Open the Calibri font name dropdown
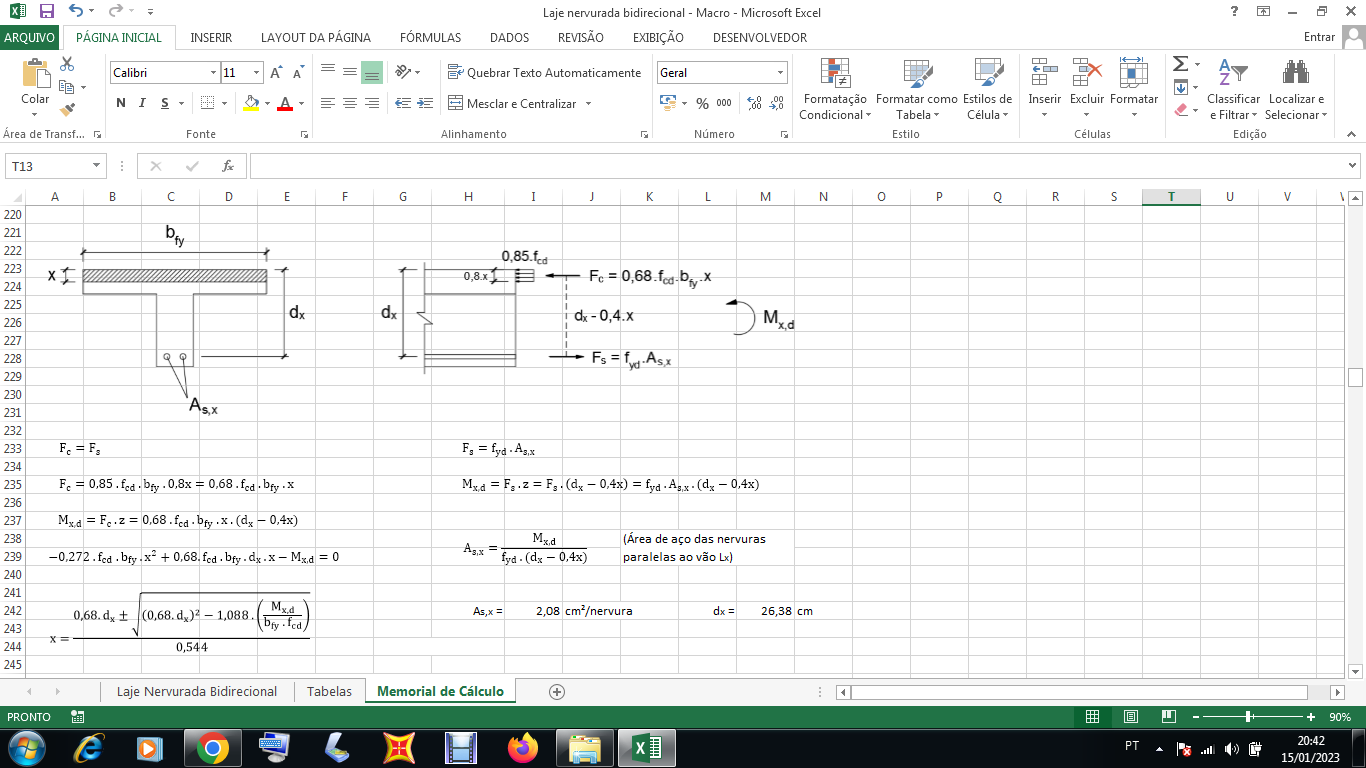 tap(213, 73)
